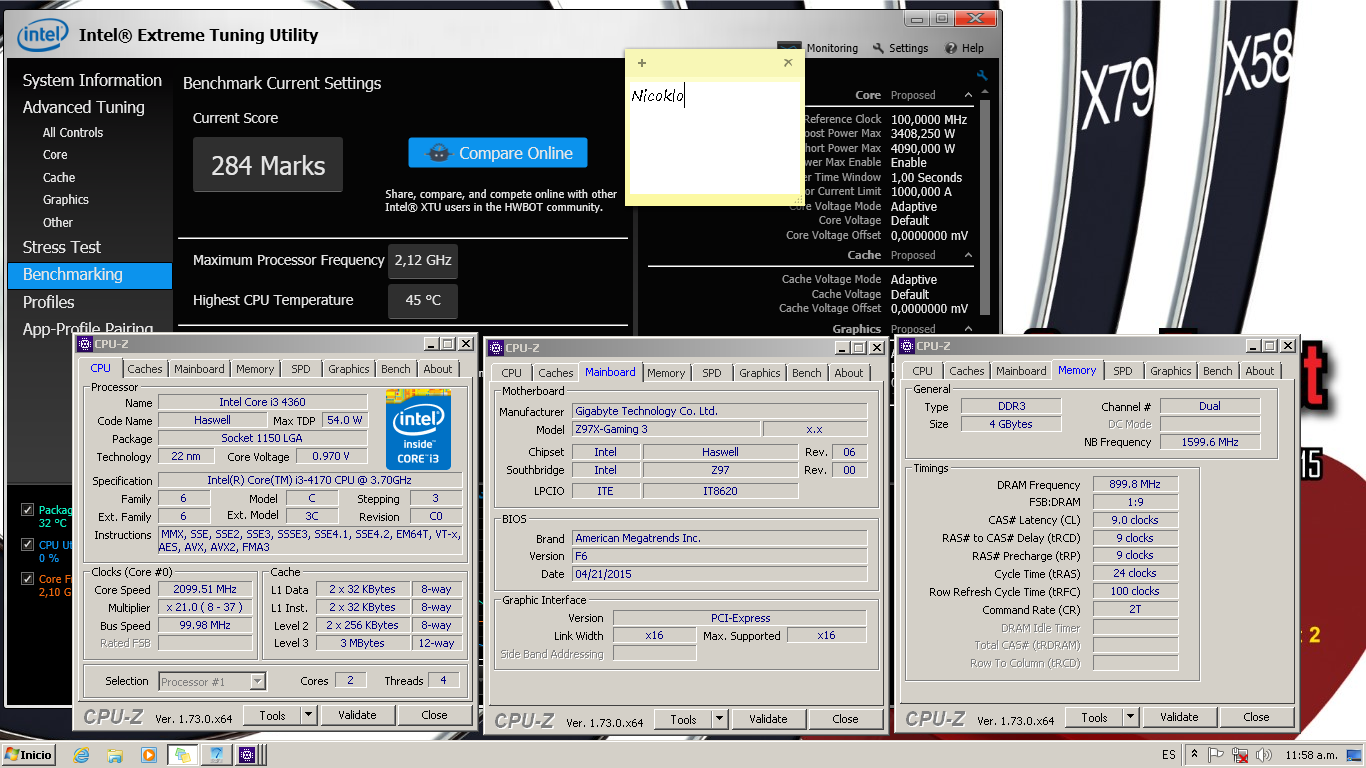Click CPU-Z title icon of Memory window

pos(907,346)
